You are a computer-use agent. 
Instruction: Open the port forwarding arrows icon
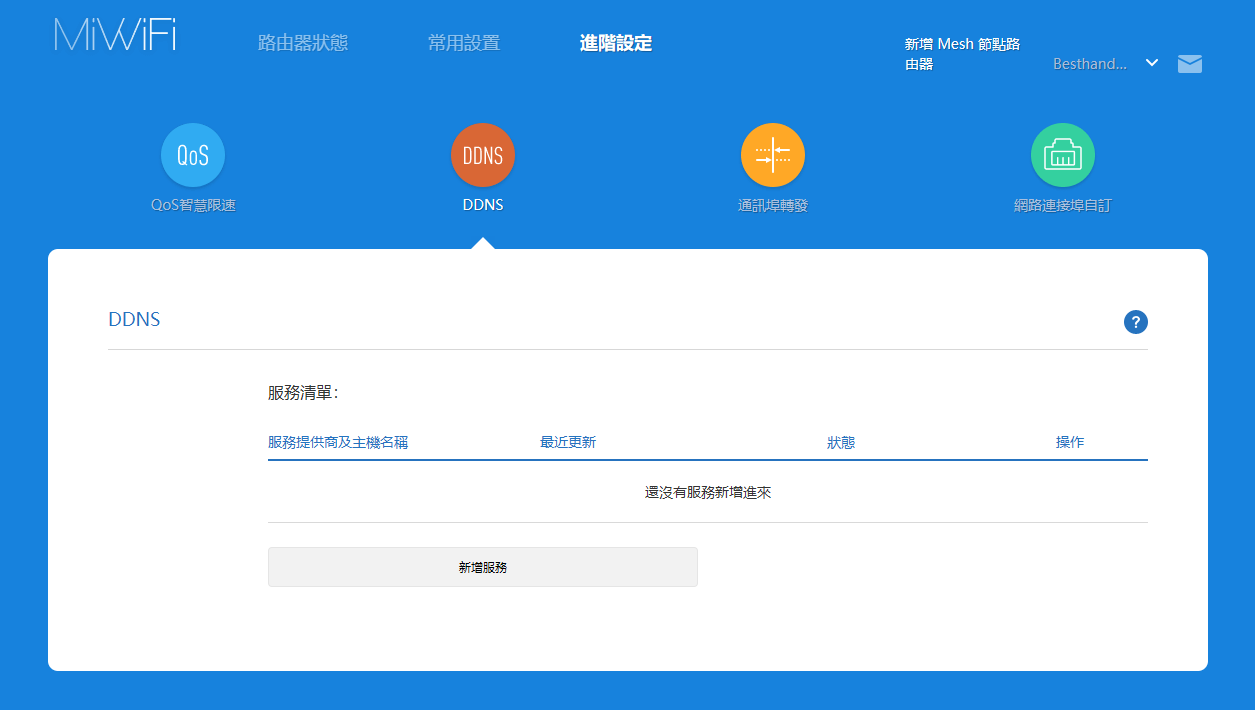pos(773,155)
